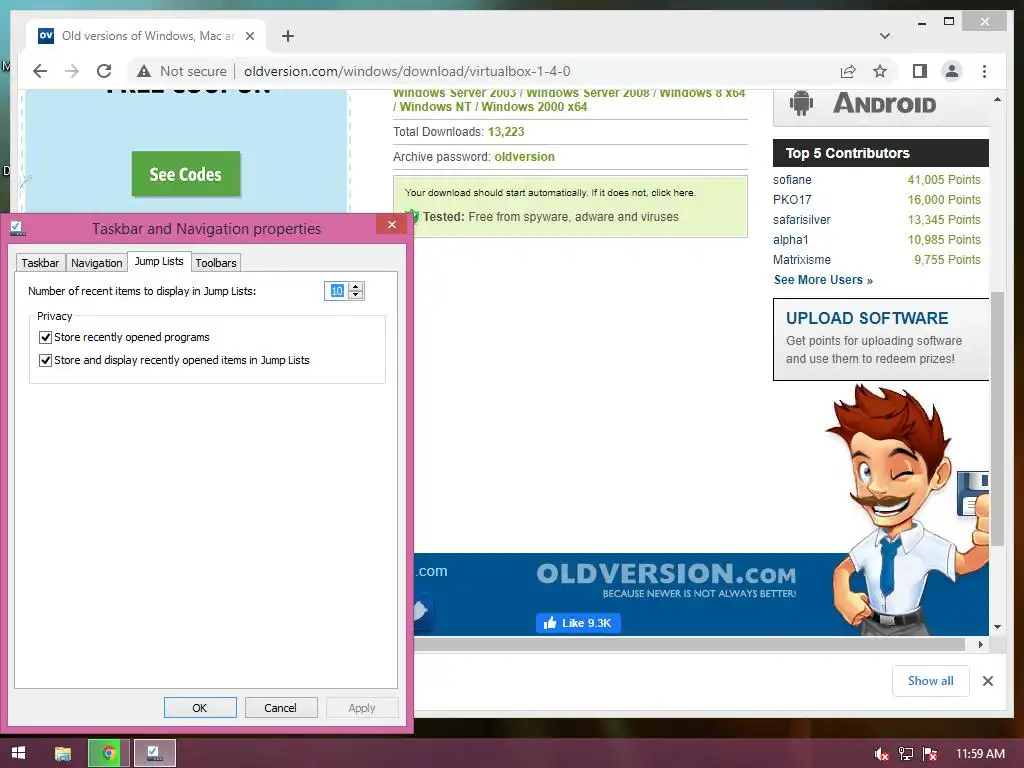Open a new Chrome tab
The width and height of the screenshot is (1024, 768).
[287, 36]
